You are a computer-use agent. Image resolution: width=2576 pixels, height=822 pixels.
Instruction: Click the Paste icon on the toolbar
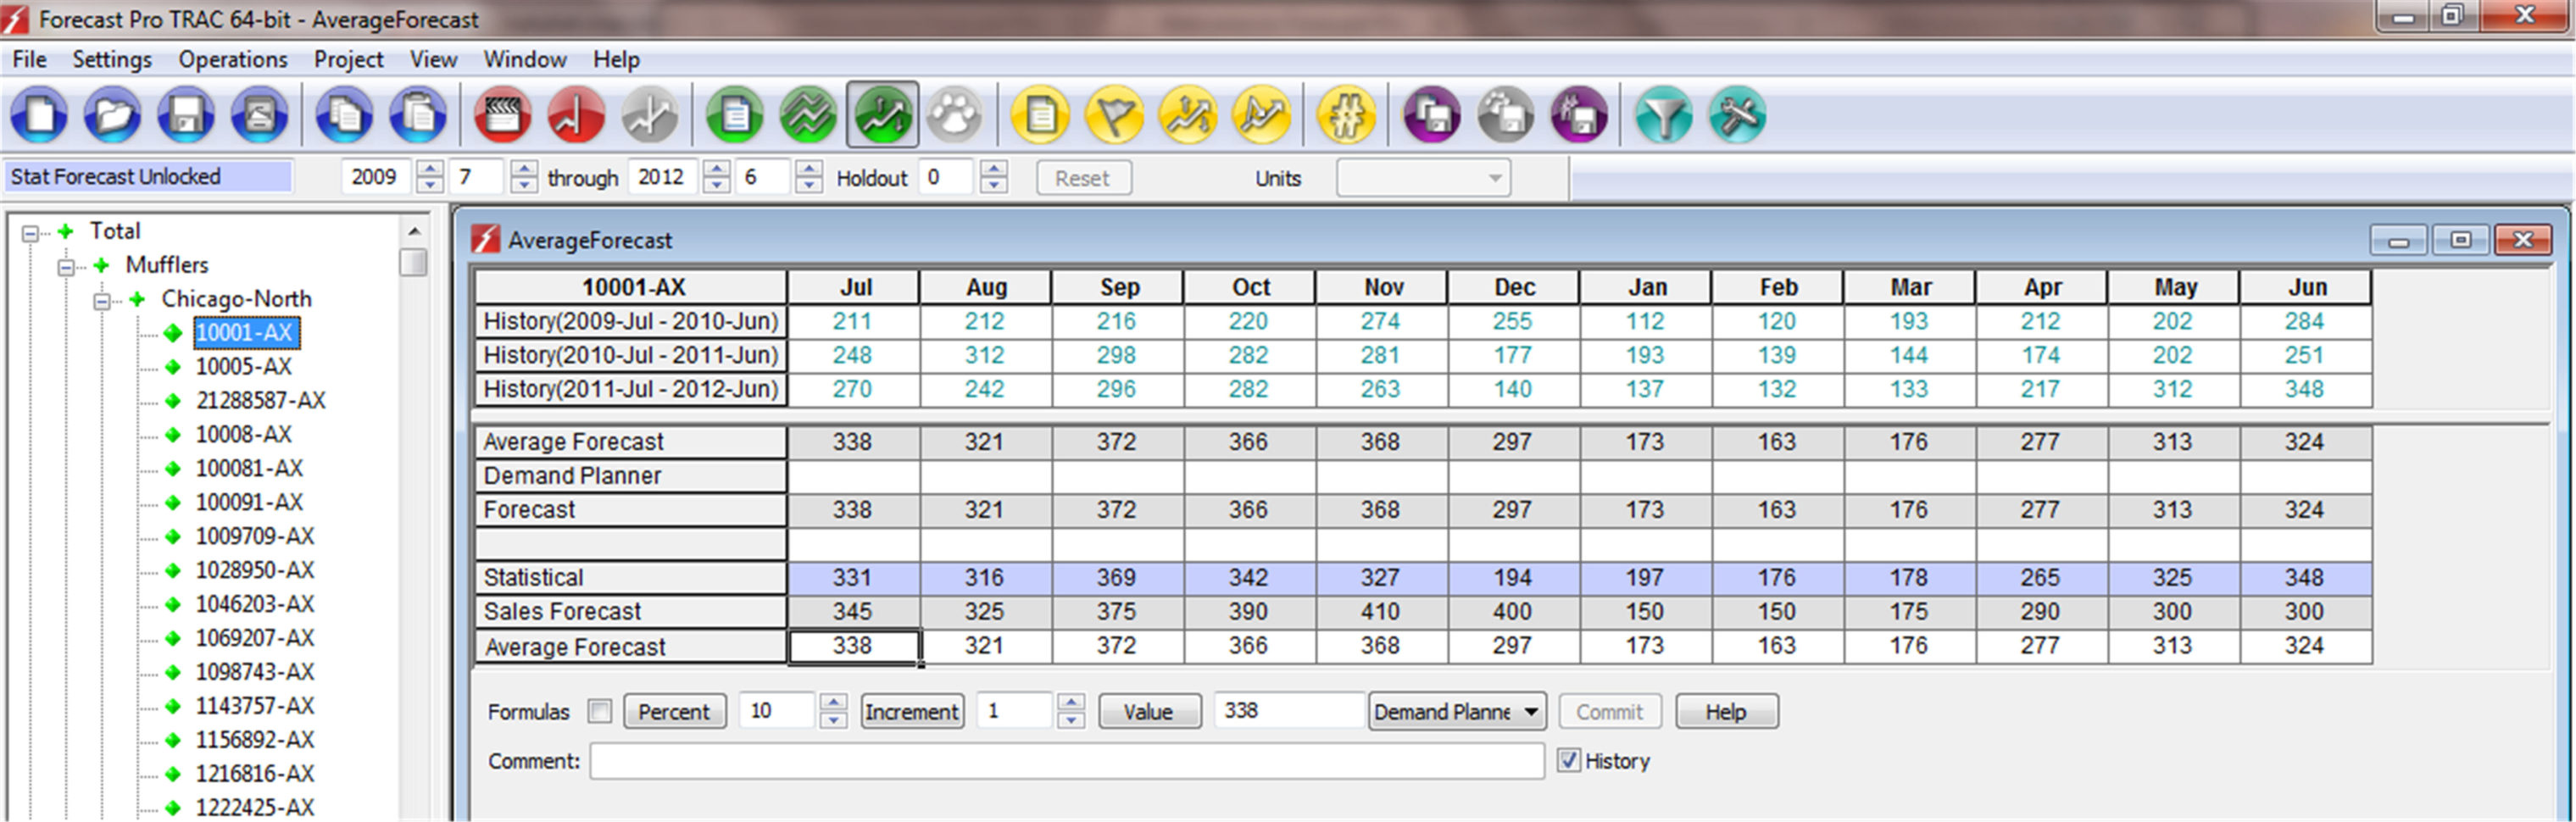pyautogui.click(x=417, y=115)
